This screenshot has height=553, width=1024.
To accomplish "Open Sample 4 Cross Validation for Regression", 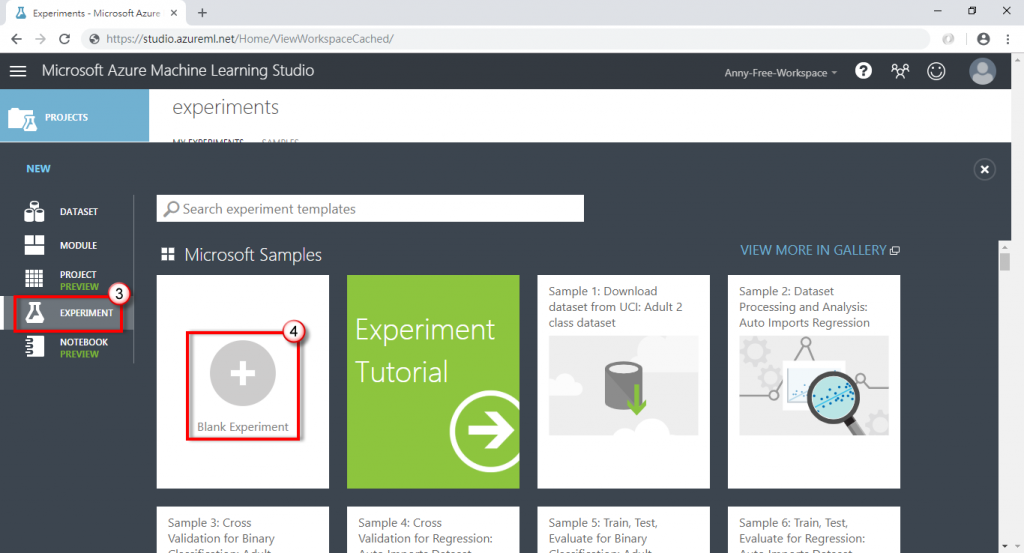I will coord(433,529).
